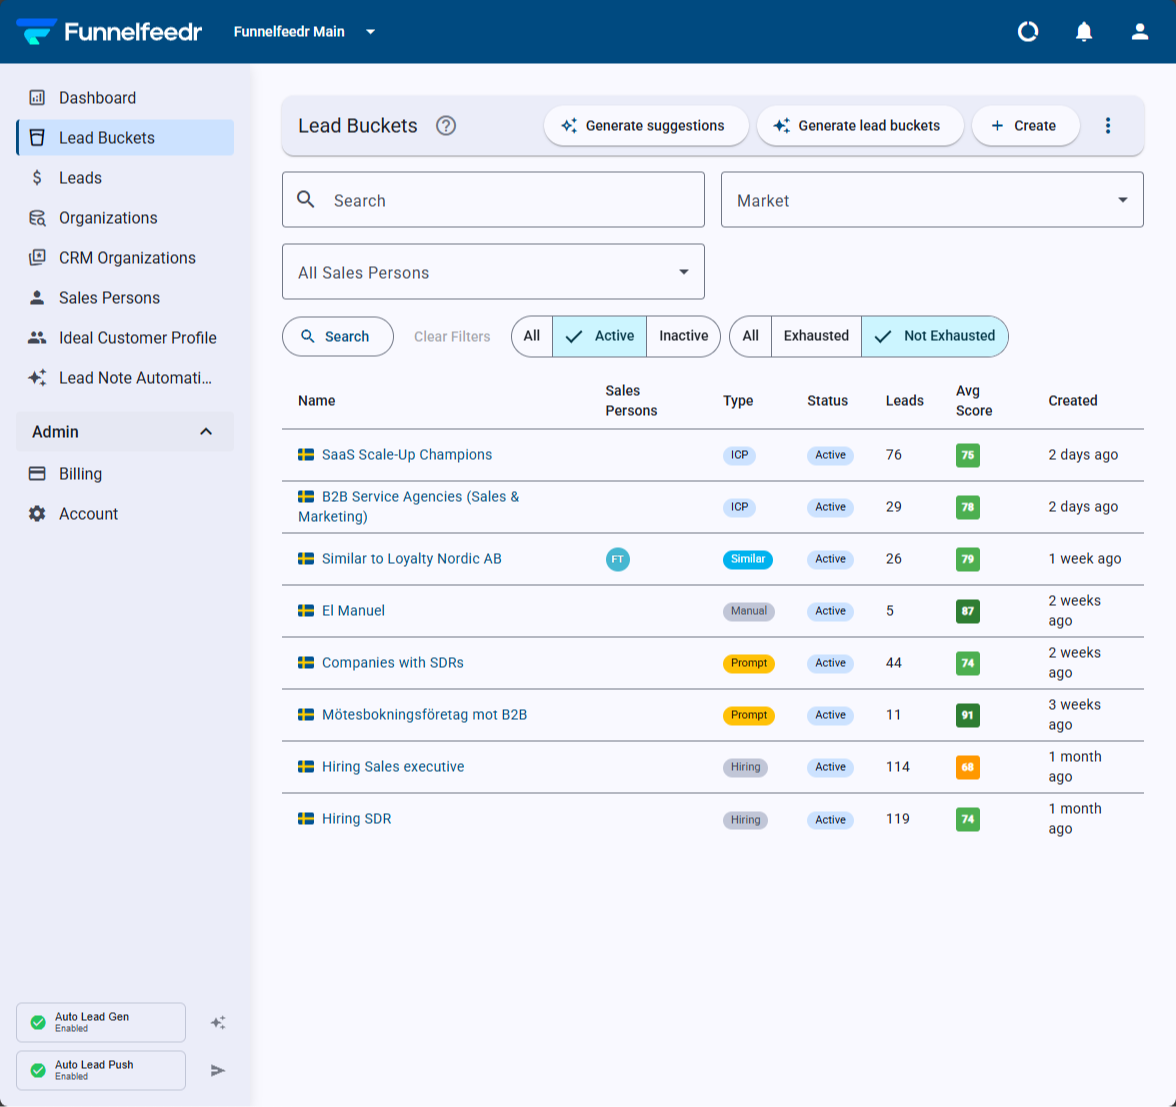Open the user profile icon
Image resolution: width=1176 pixels, height=1107 pixels.
[x=1139, y=32]
